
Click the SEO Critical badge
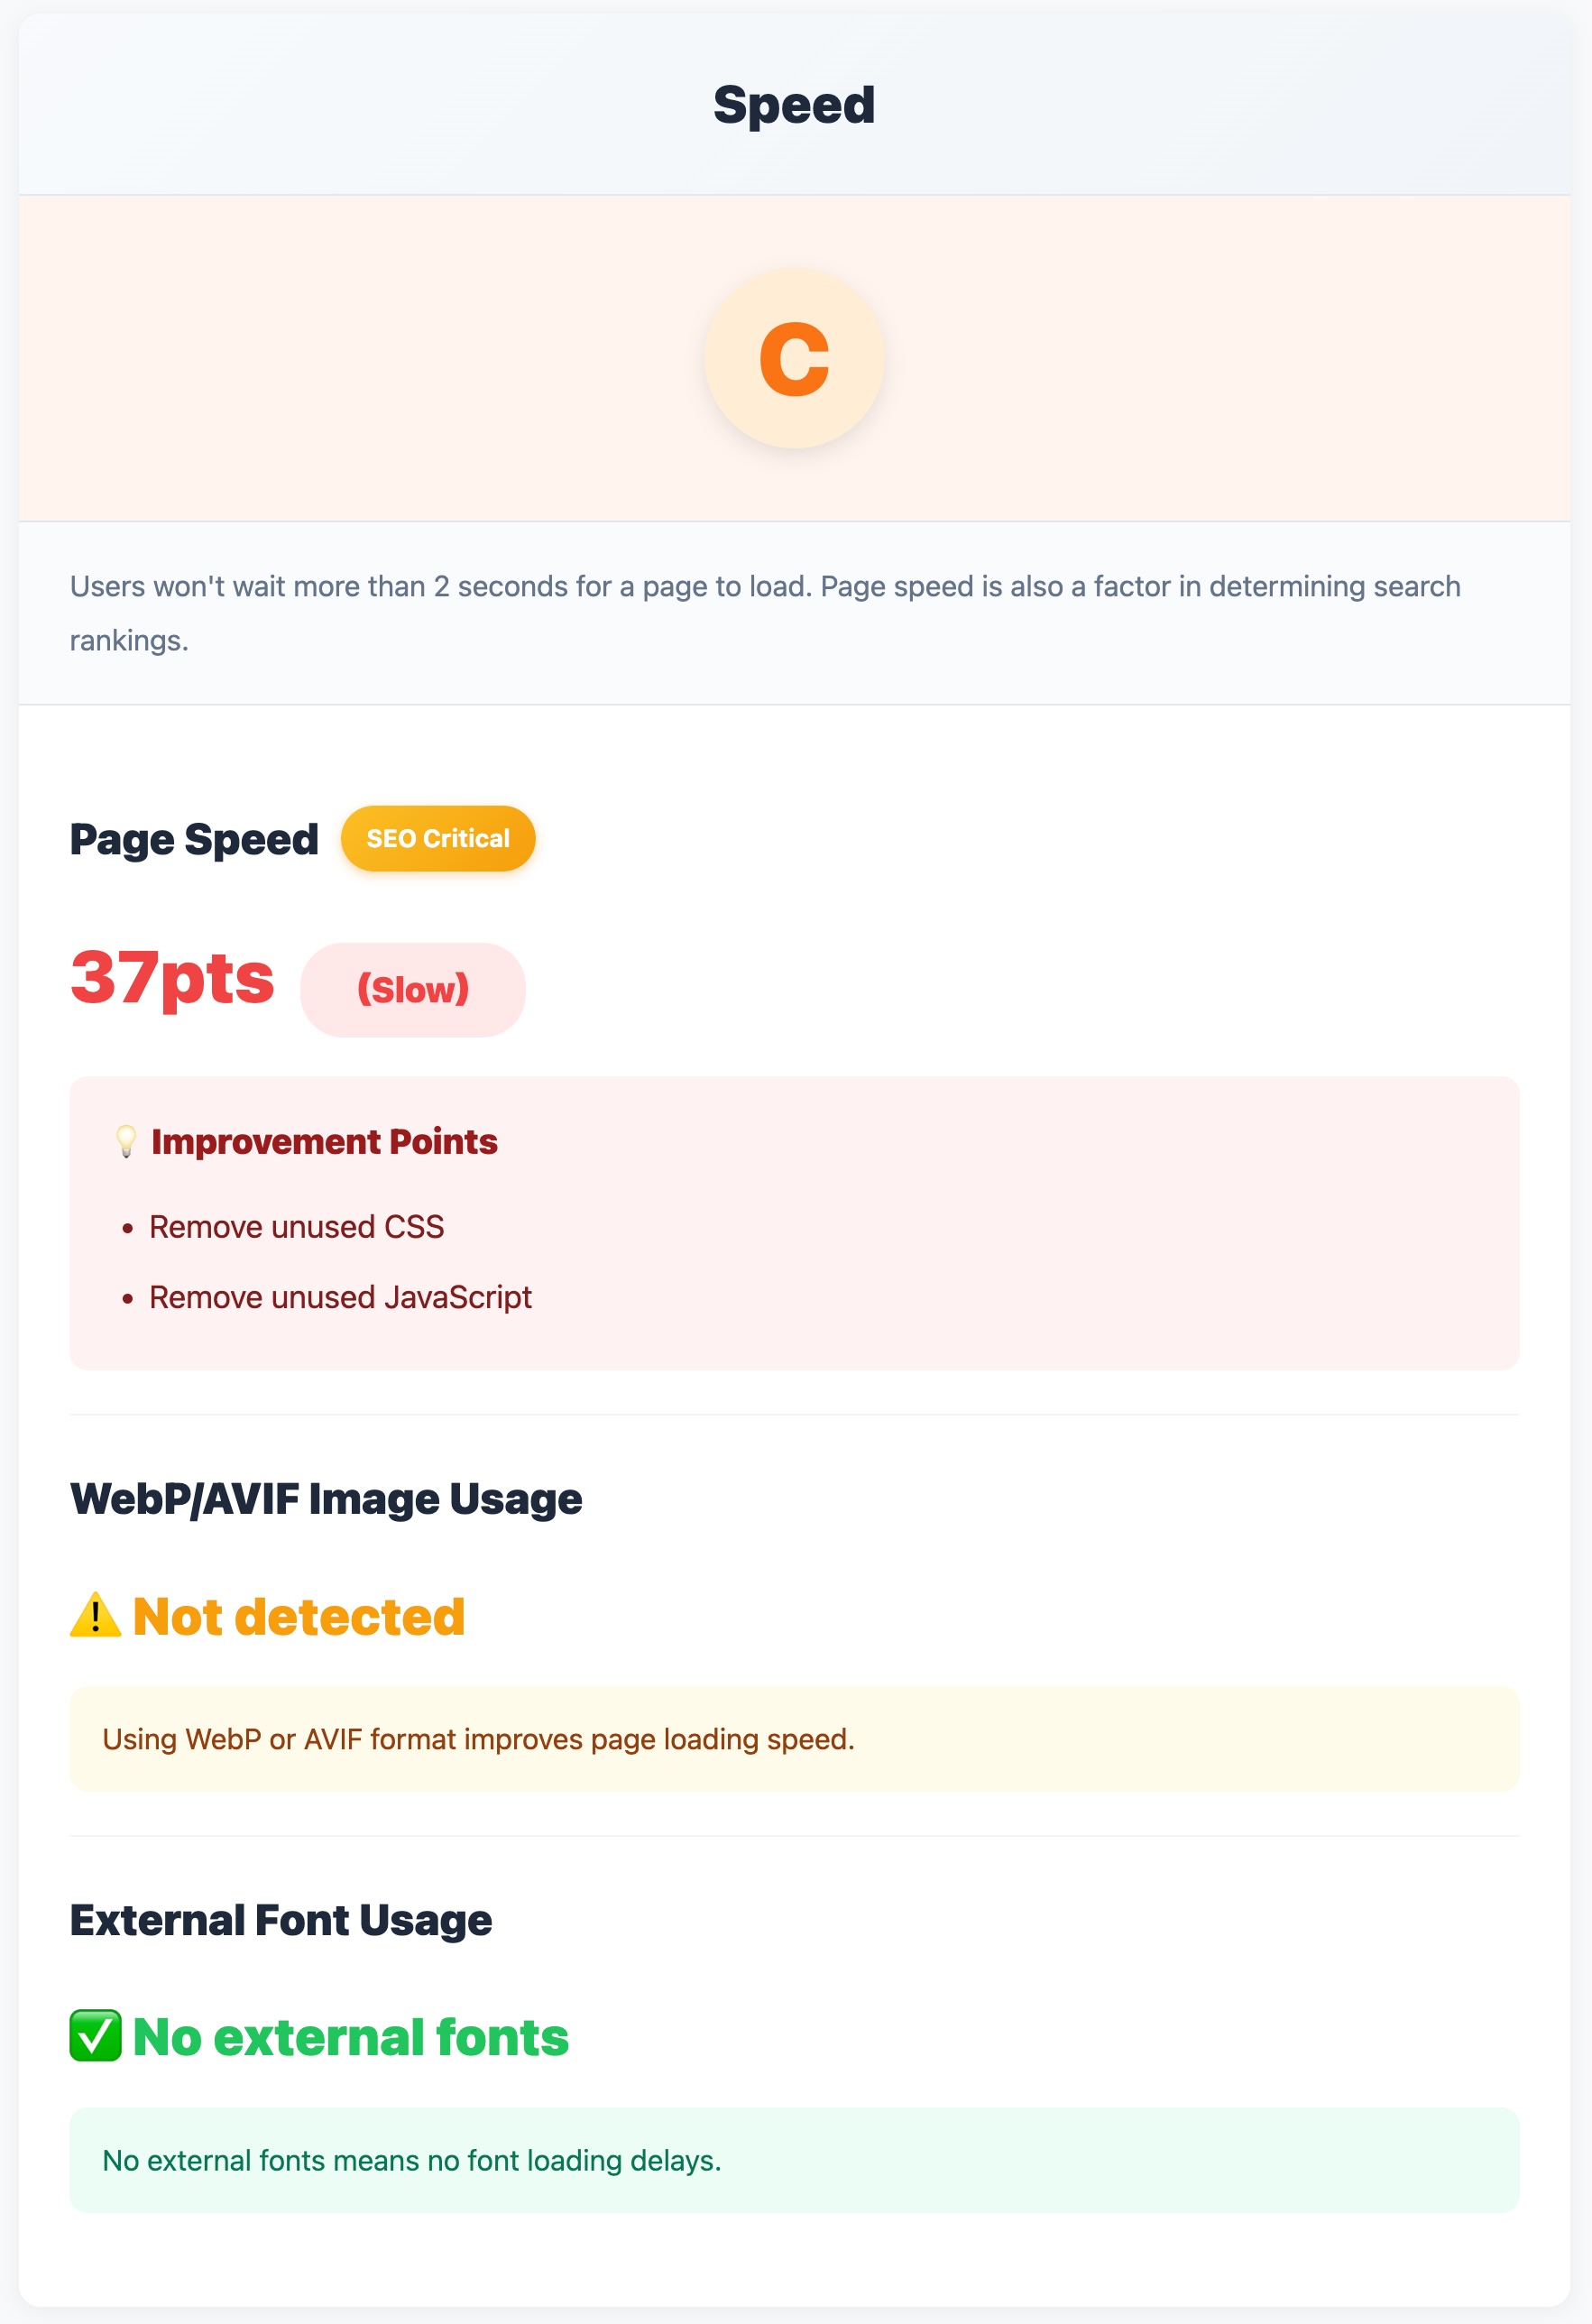(437, 839)
